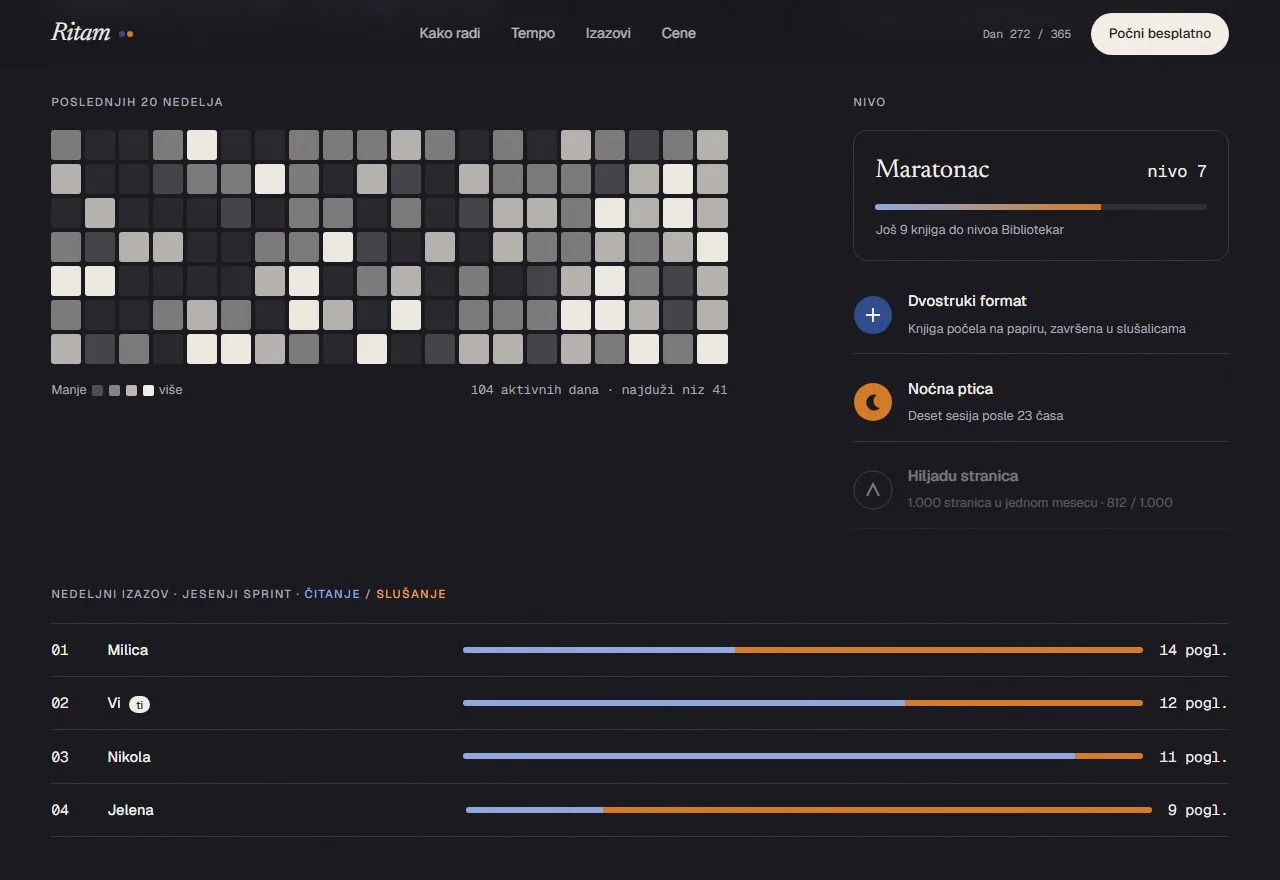Click 'POSLEDNJIH 20 NEDELJA' heading
This screenshot has width=1280, height=880.
pos(137,102)
